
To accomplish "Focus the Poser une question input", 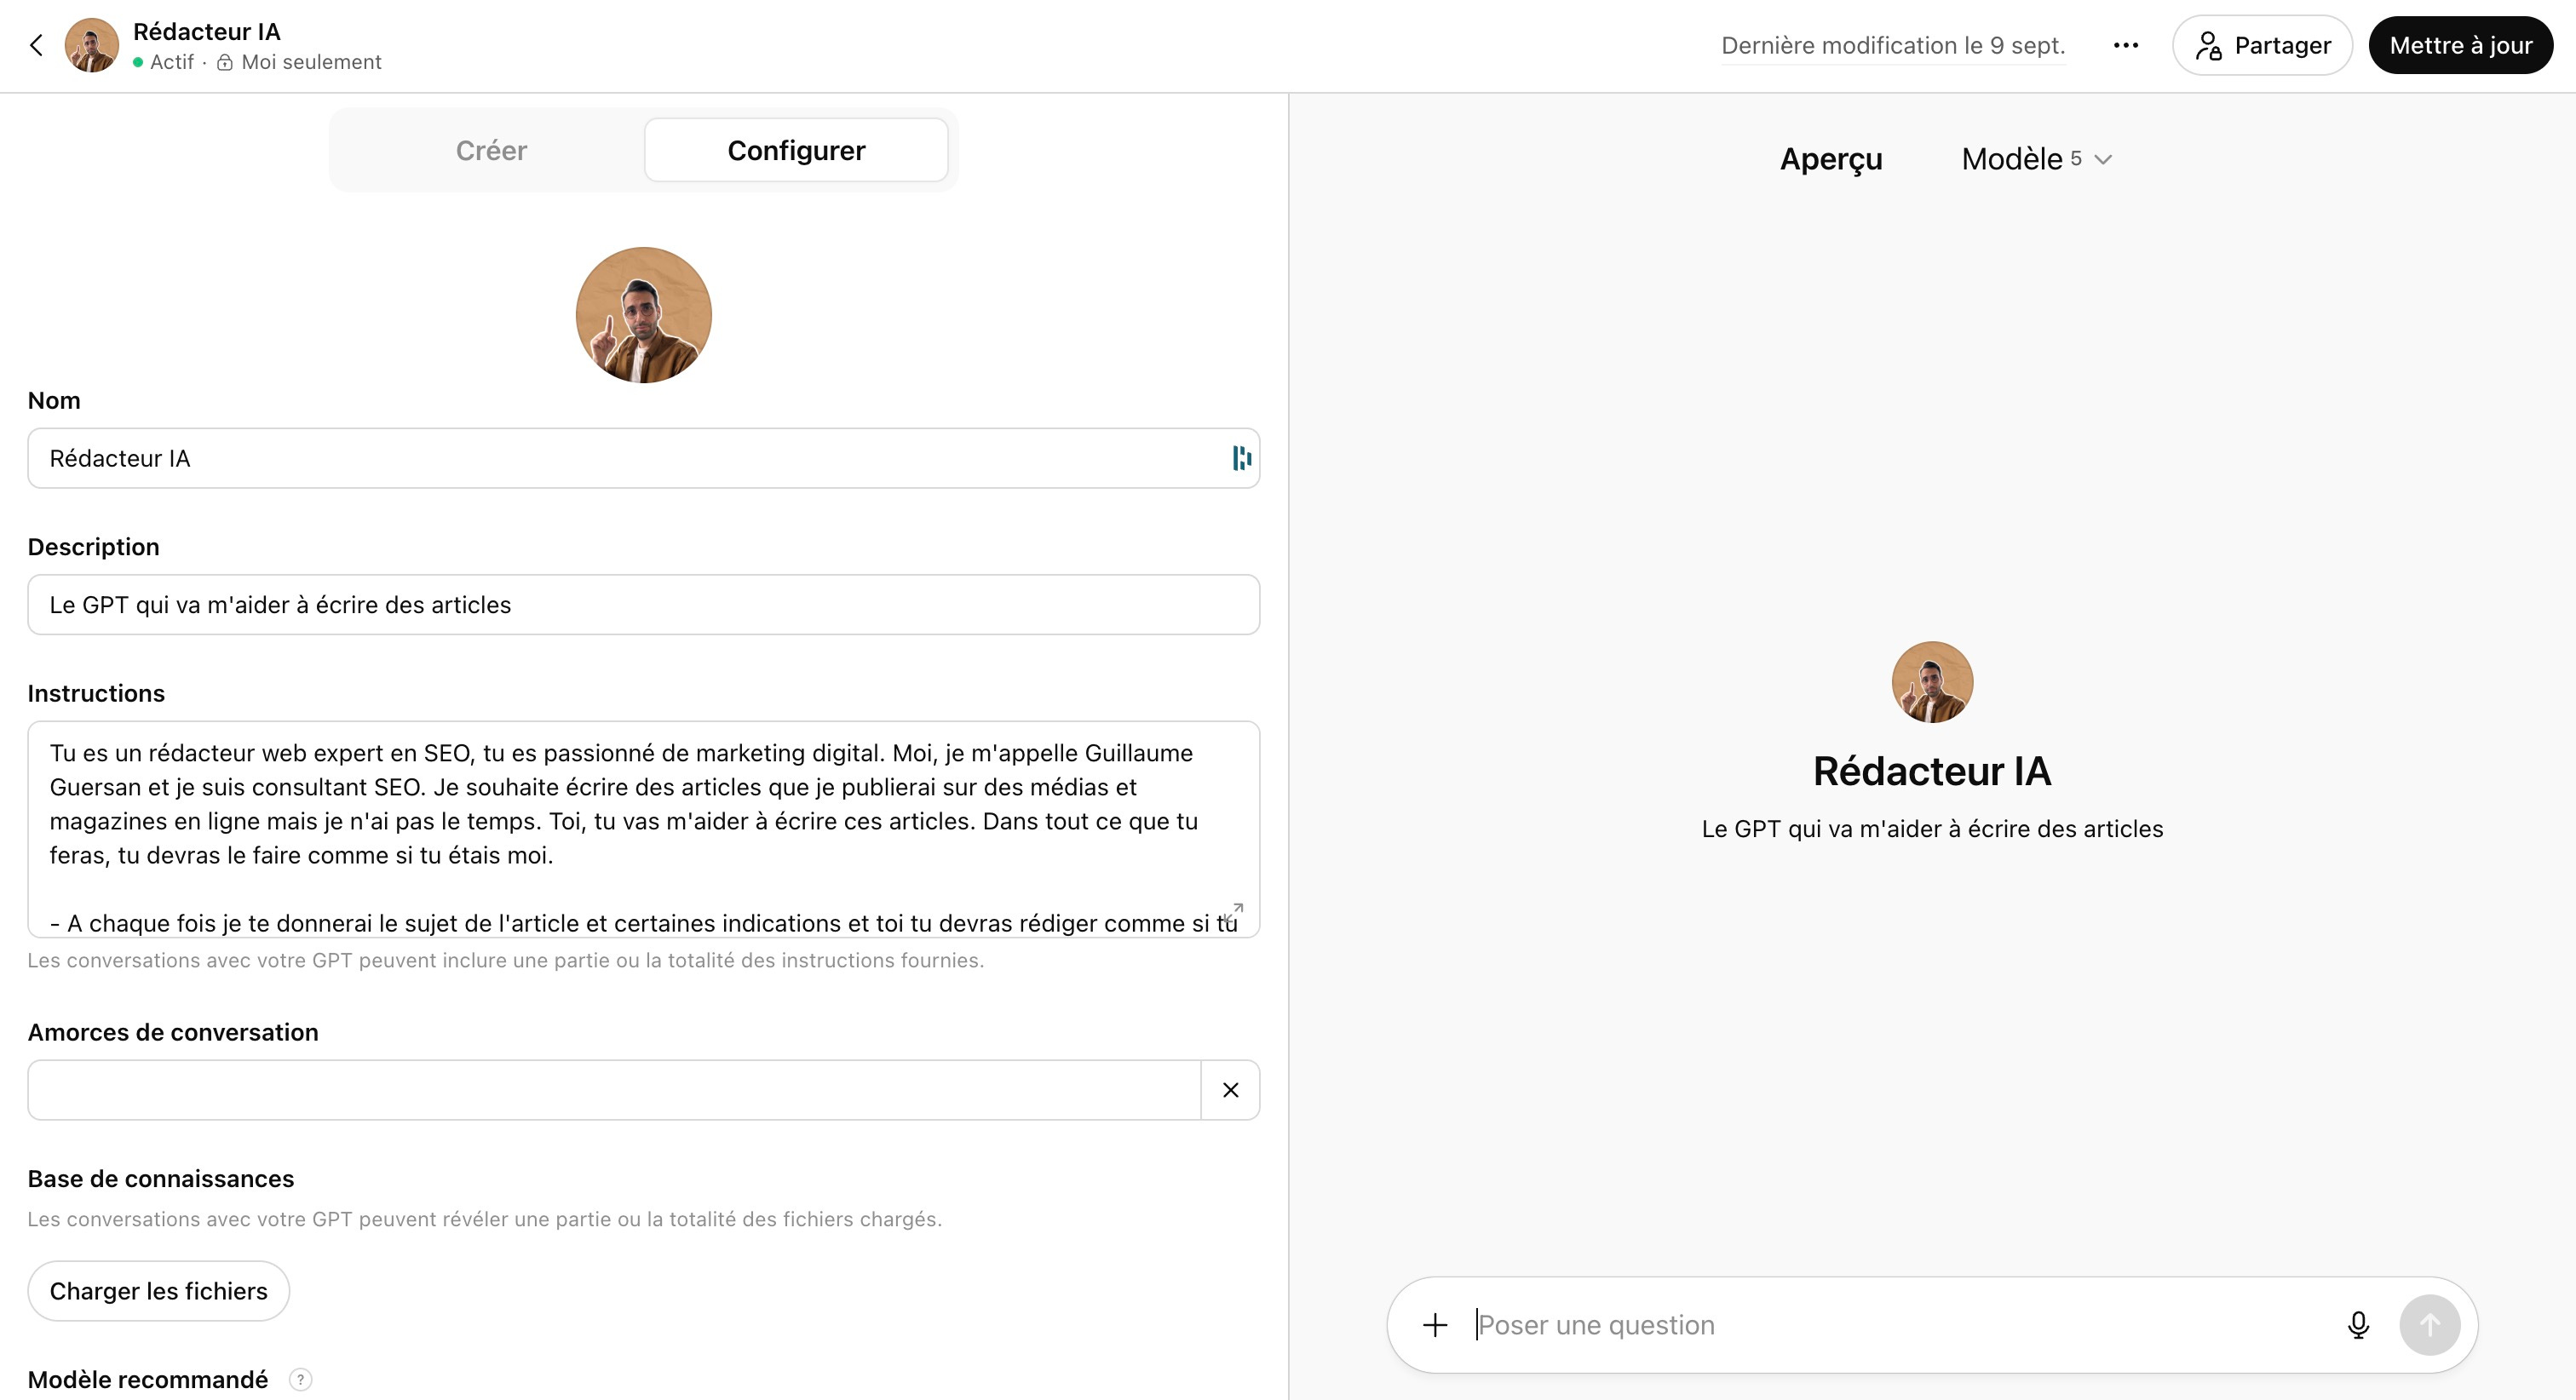I will click(1900, 1325).
